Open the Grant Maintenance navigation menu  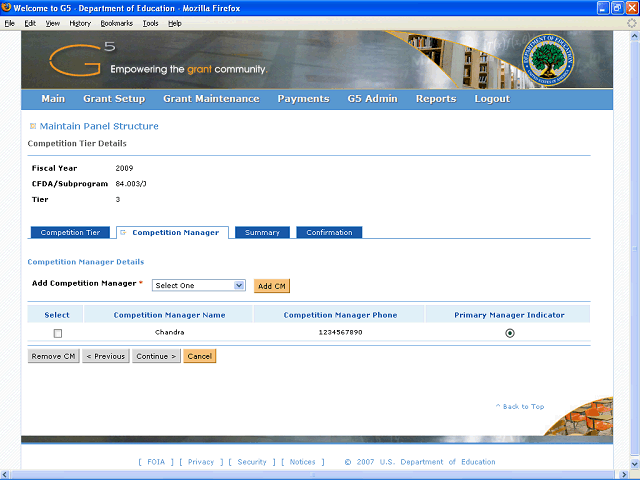coord(211,99)
